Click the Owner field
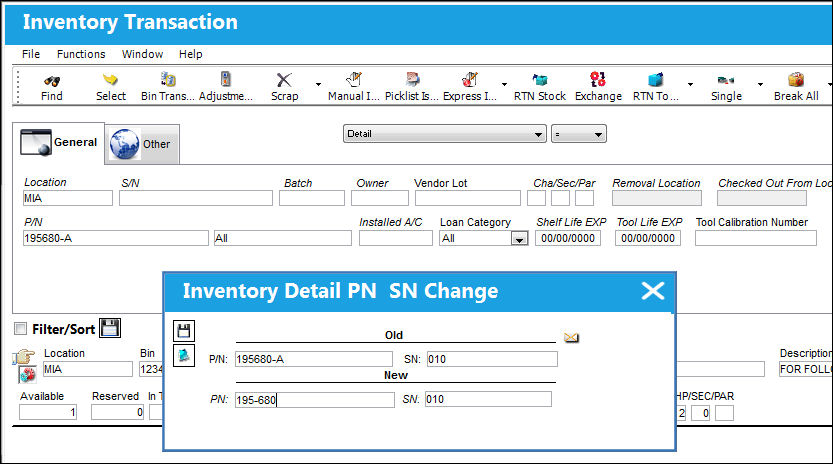Image resolution: width=833 pixels, height=464 pixels. pos(380,198)
